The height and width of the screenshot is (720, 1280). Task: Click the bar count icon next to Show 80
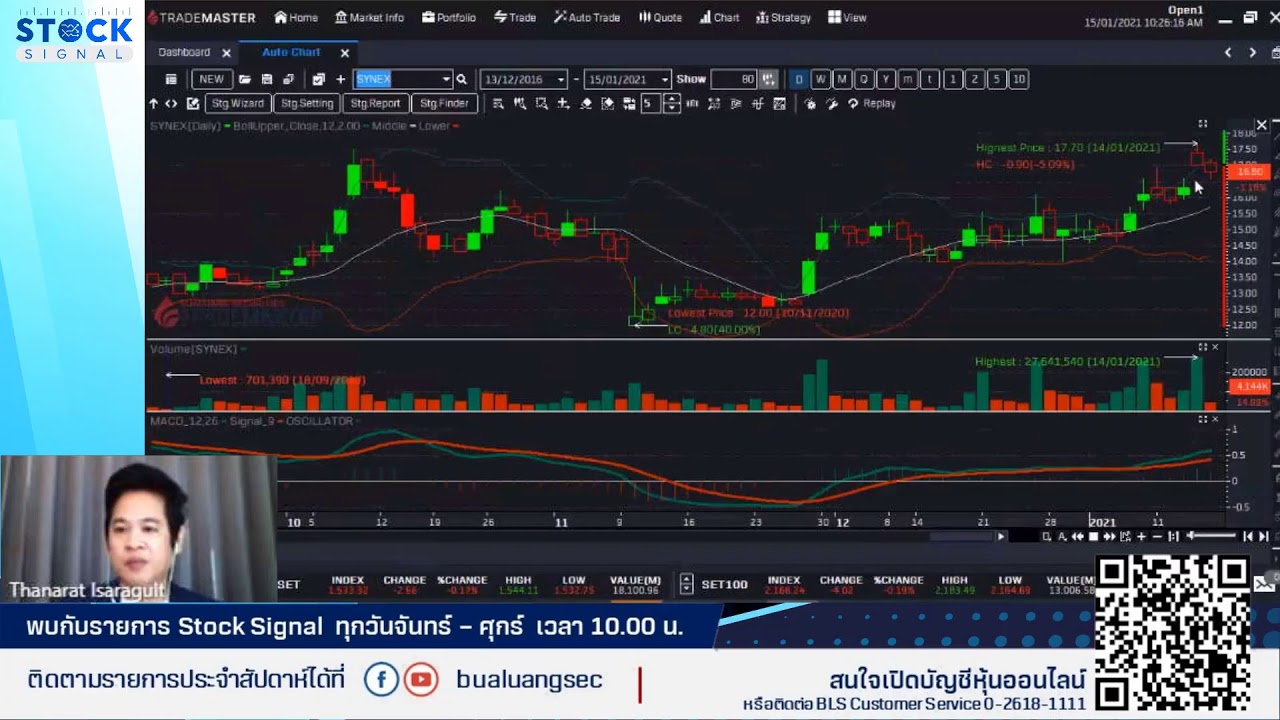(768, 79)
